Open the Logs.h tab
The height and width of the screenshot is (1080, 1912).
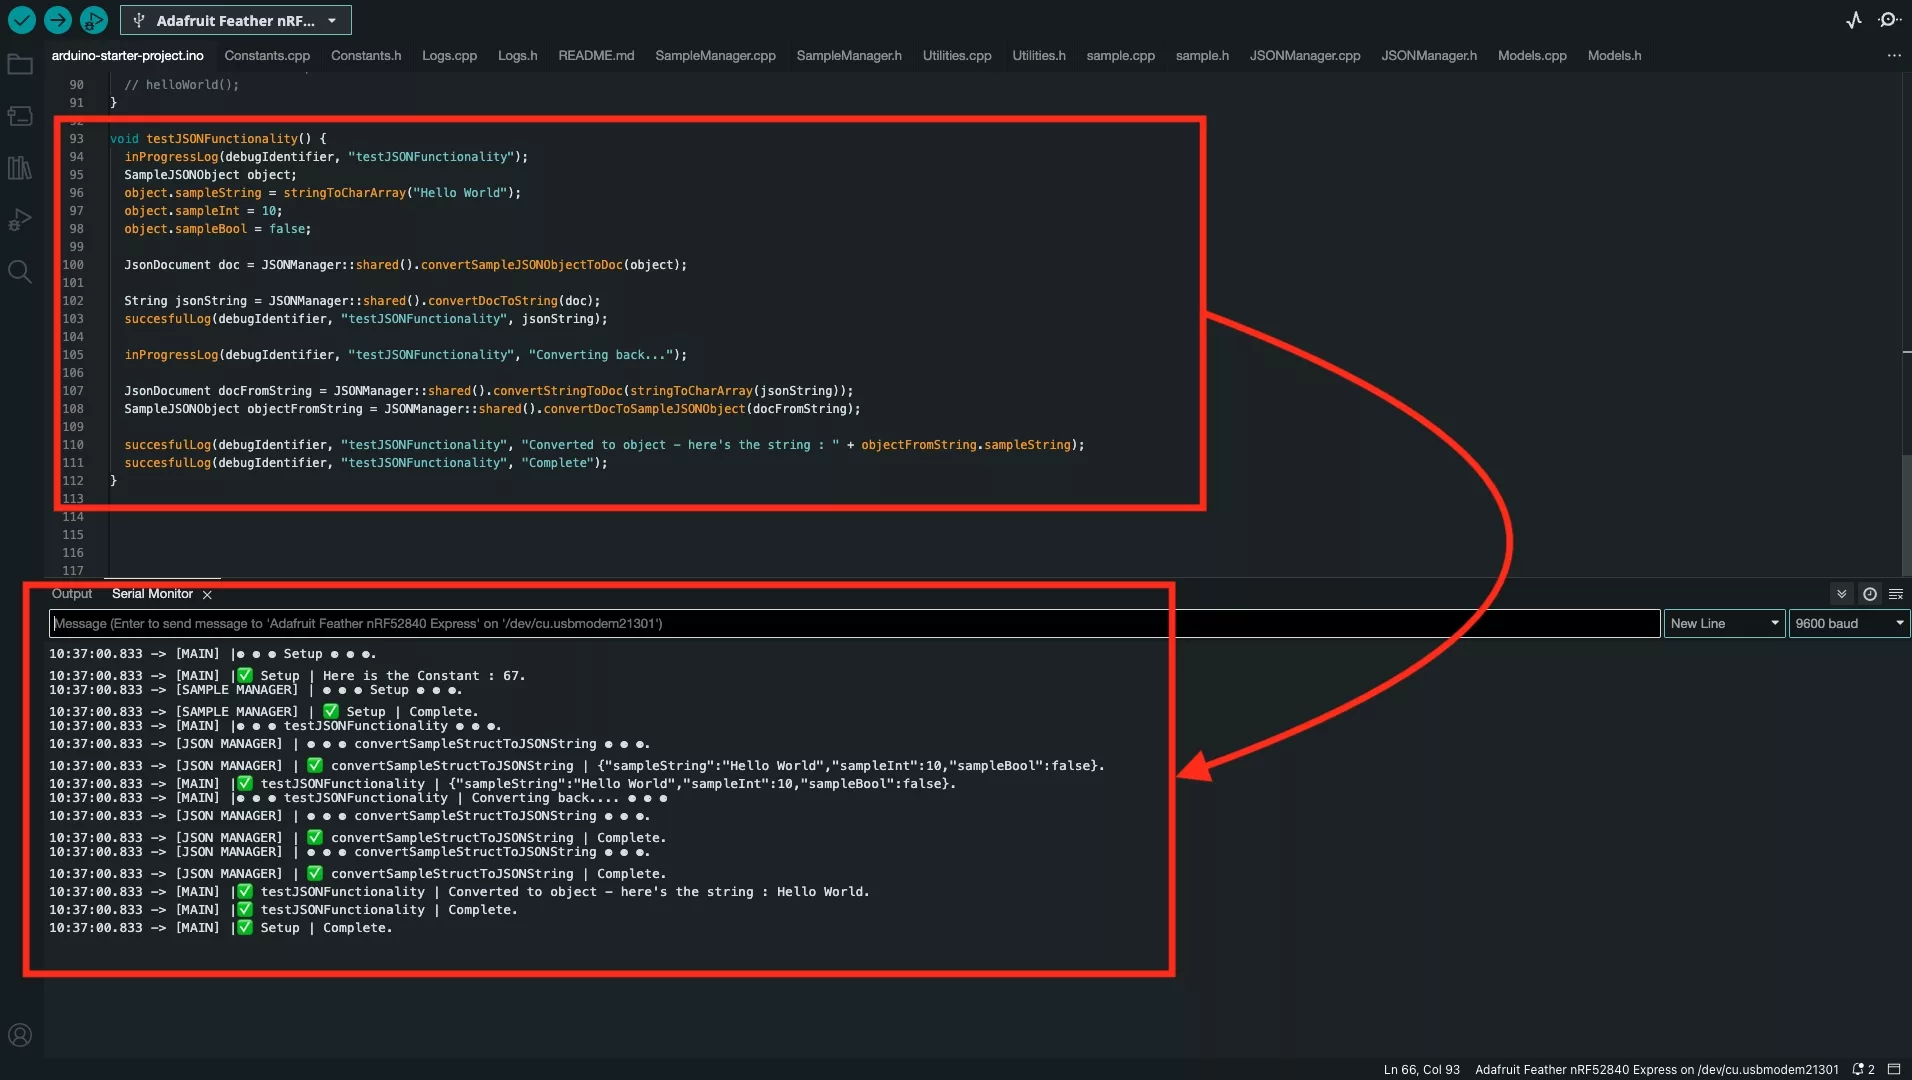517,56
